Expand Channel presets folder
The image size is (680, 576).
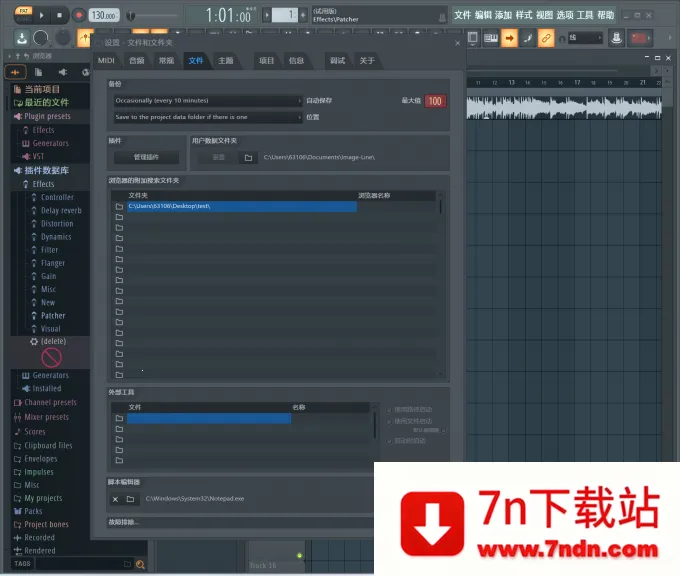50,403
